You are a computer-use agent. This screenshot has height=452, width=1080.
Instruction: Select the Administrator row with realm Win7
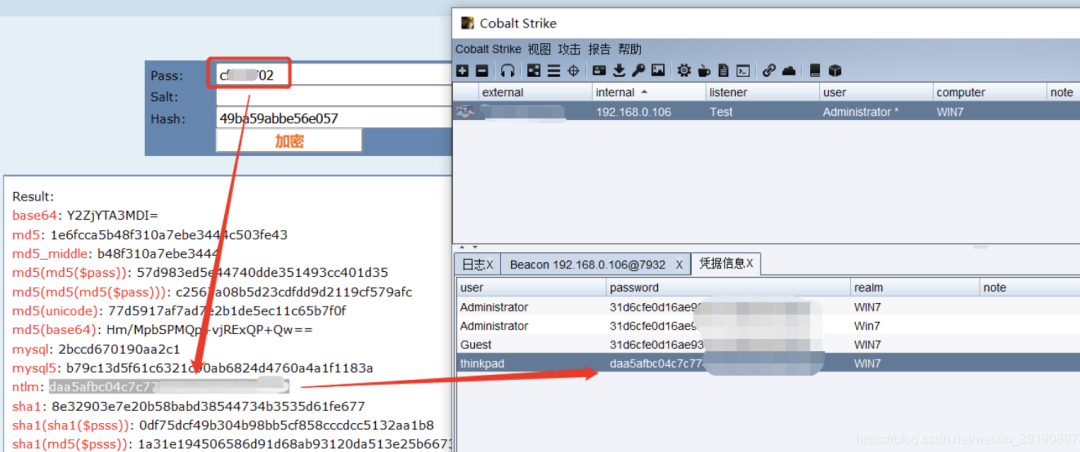pos(768,326)
